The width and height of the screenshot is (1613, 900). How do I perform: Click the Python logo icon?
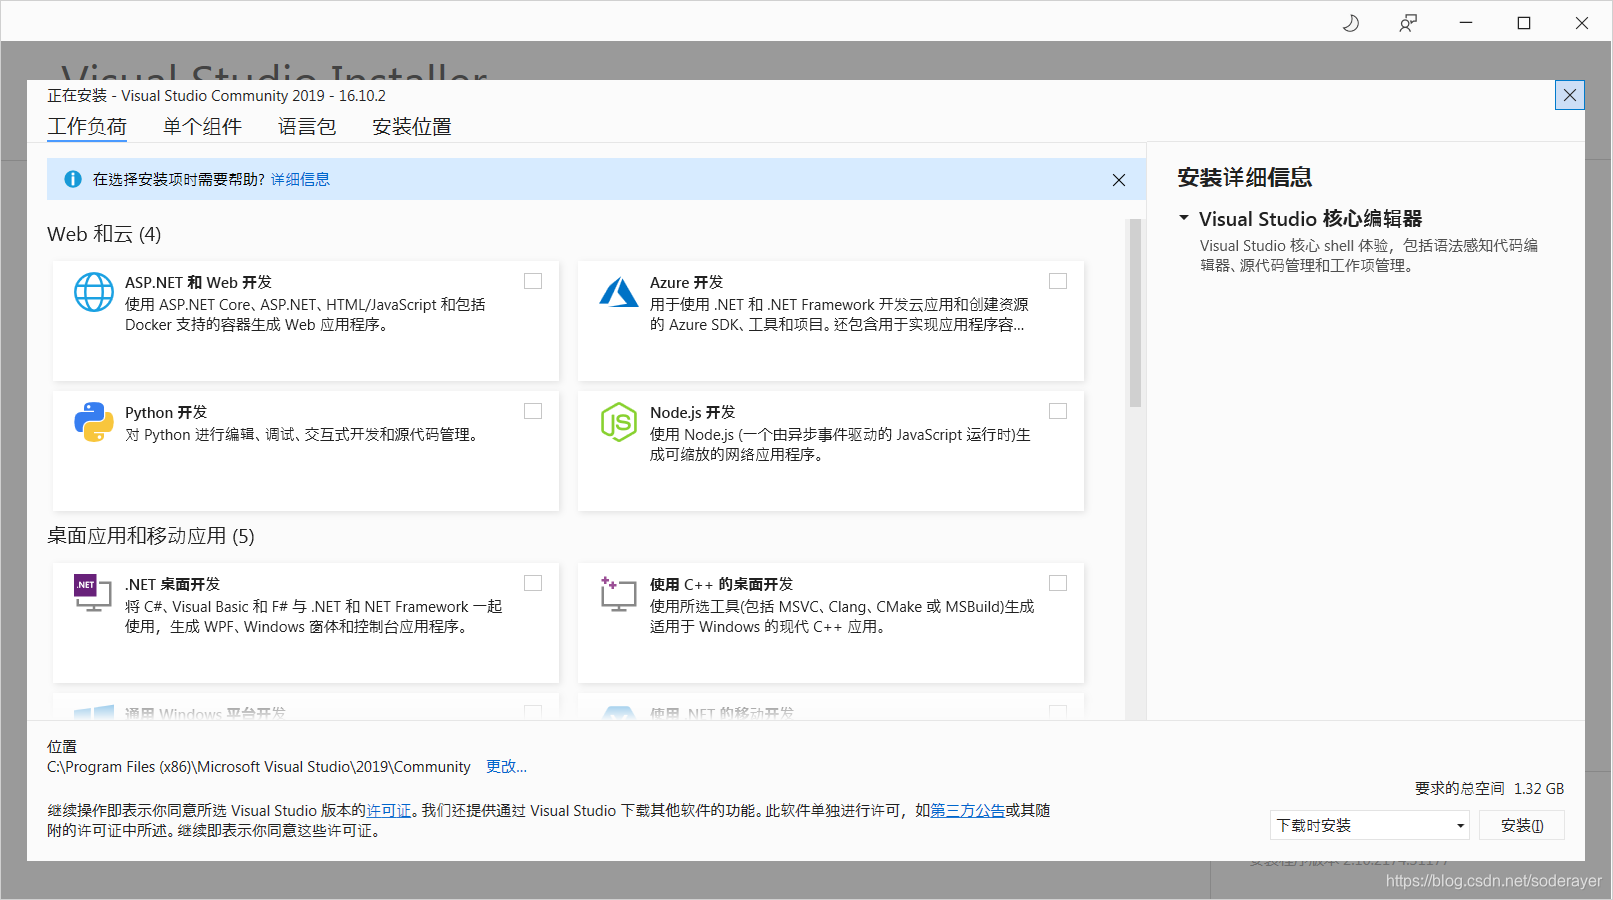tap(94, 422)
